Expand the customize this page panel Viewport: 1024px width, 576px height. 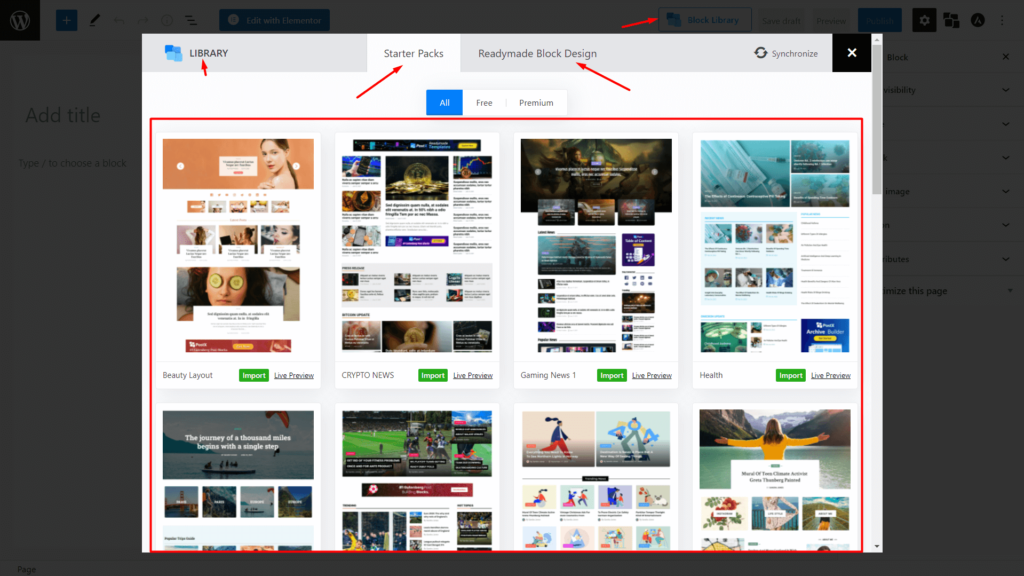(1010, 291)
